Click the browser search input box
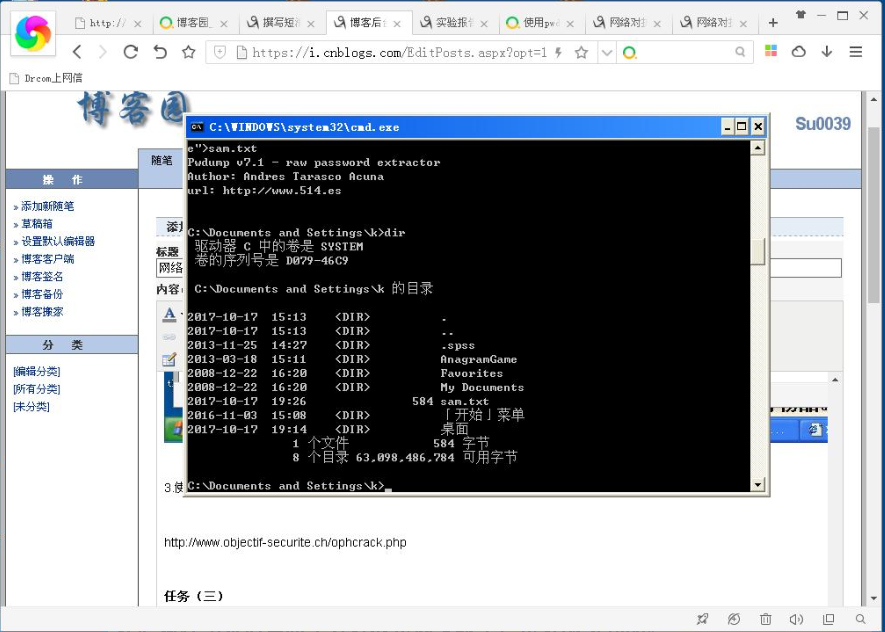 [684, 52]
